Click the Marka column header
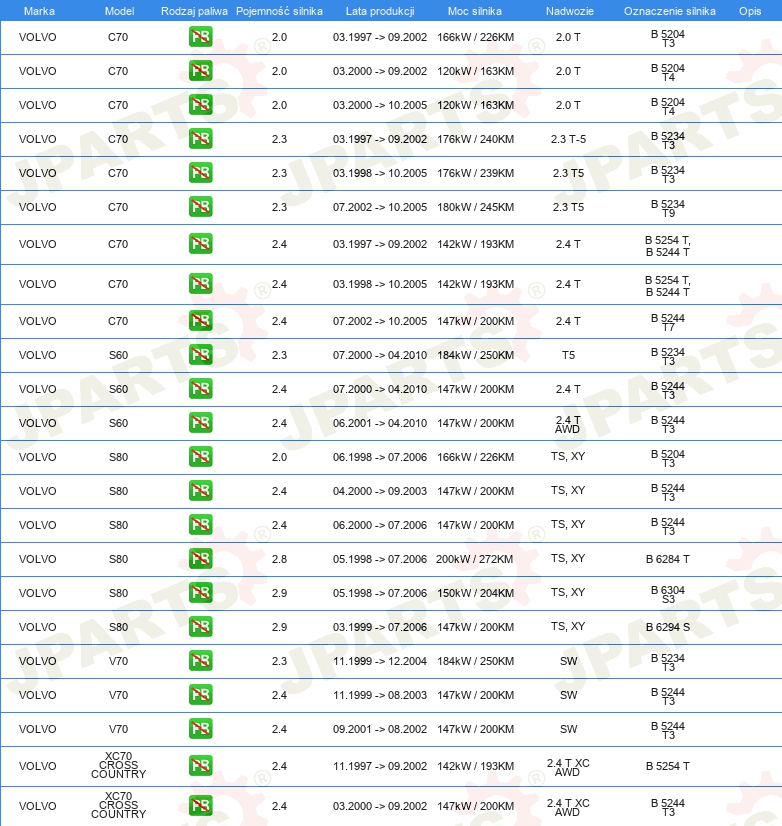The width and height of the screenshot is (782, 826). [x=39, y=11]
